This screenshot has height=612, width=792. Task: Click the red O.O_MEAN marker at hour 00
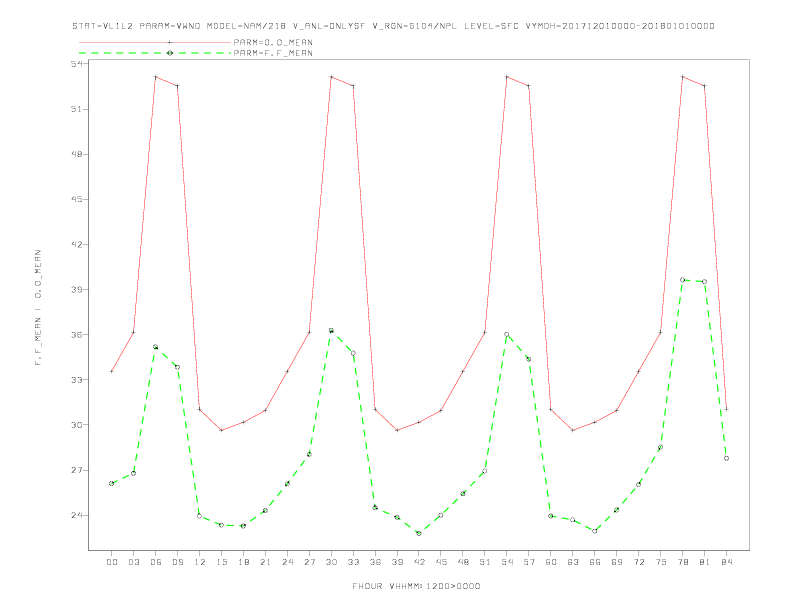112,372
